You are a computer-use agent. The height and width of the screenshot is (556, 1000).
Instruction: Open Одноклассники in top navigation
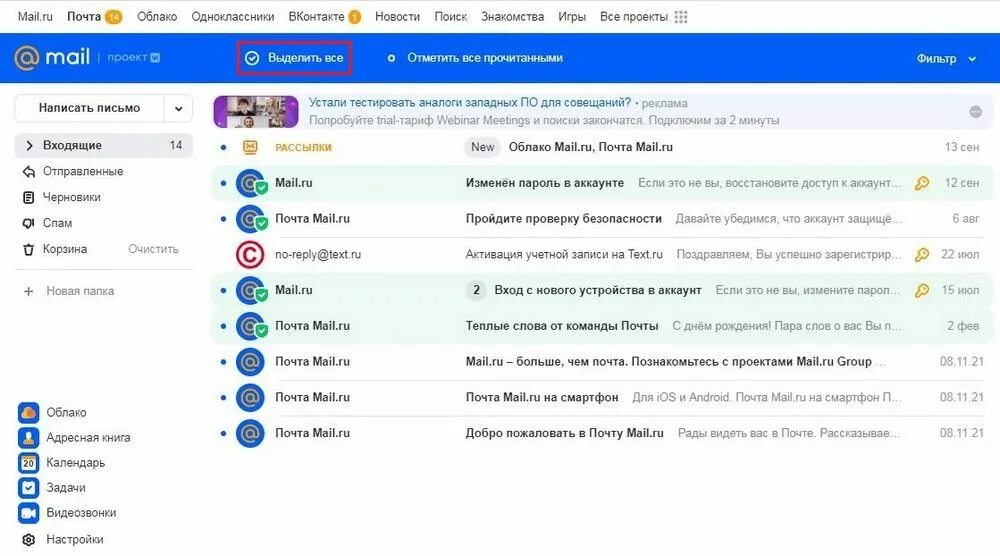coord(233,17)
